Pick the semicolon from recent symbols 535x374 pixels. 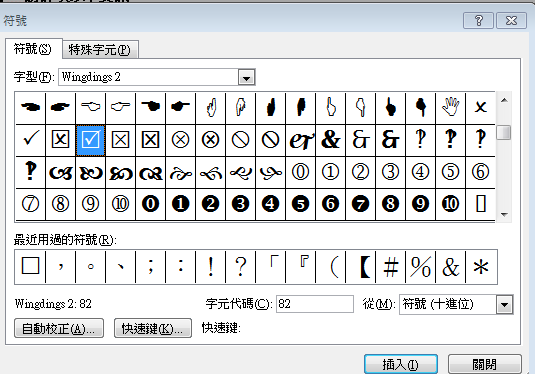[150, 267]
